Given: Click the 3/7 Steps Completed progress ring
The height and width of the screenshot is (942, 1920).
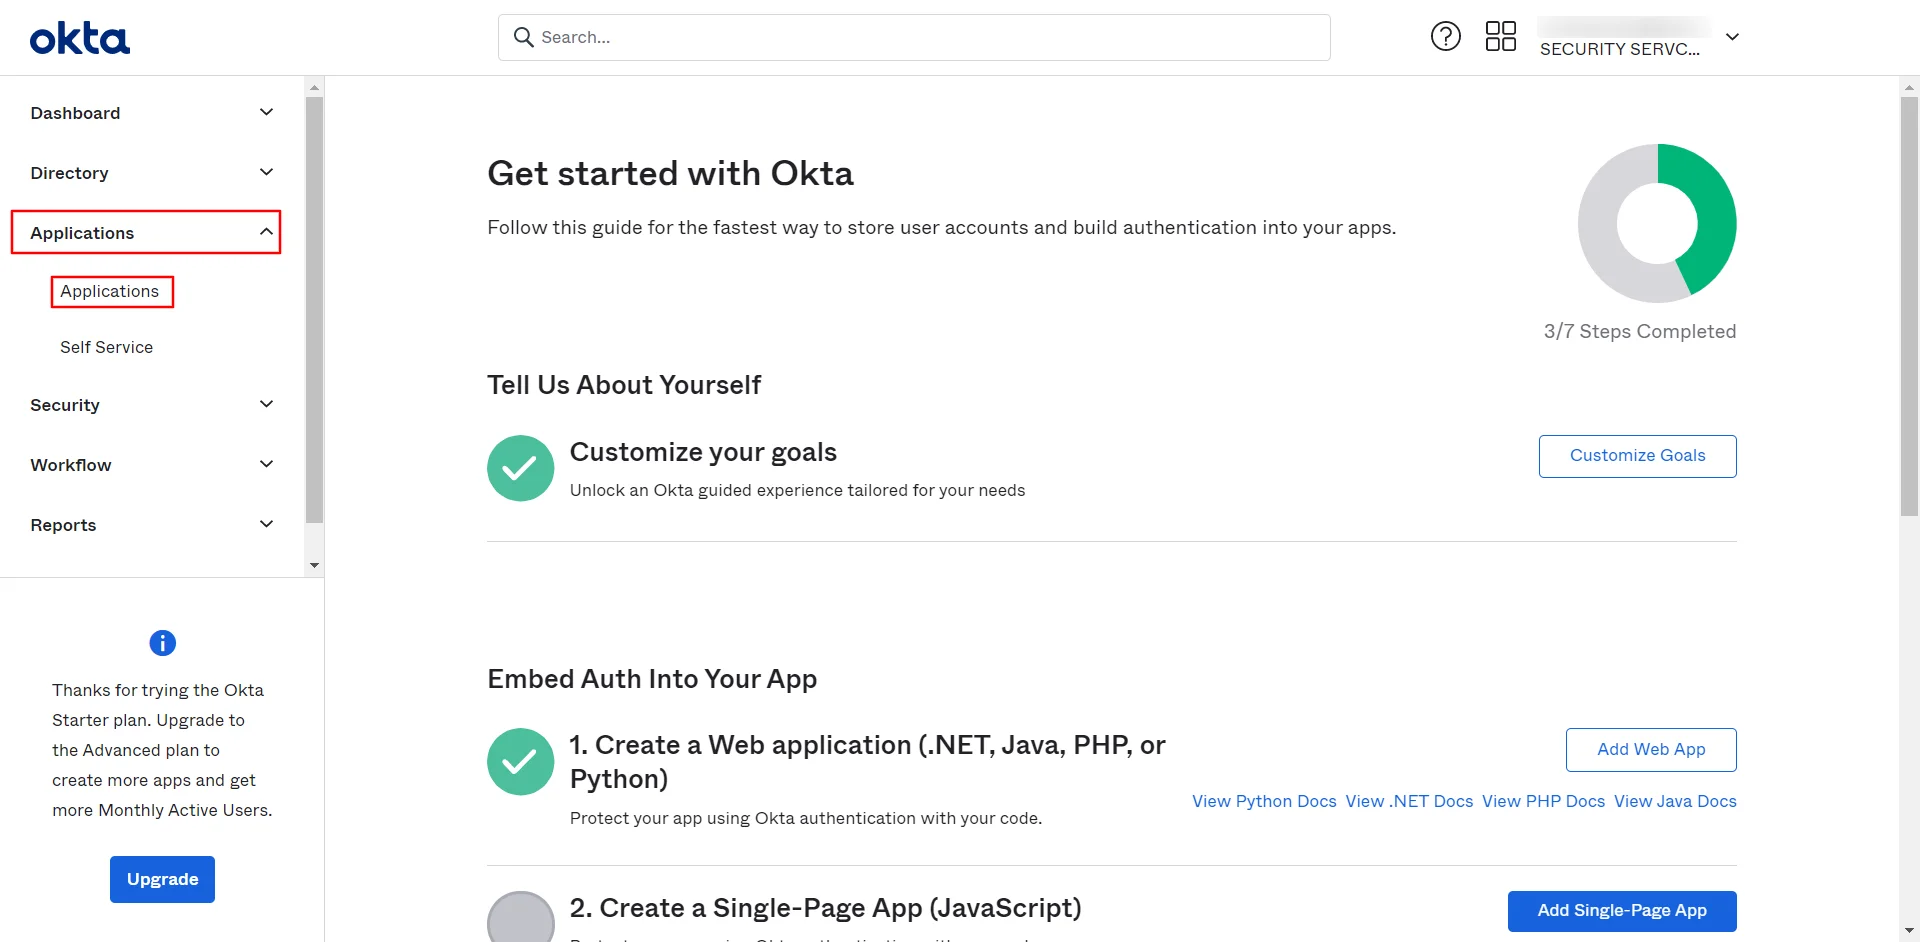Looking at the screenshot, I should coord(1656,223).
